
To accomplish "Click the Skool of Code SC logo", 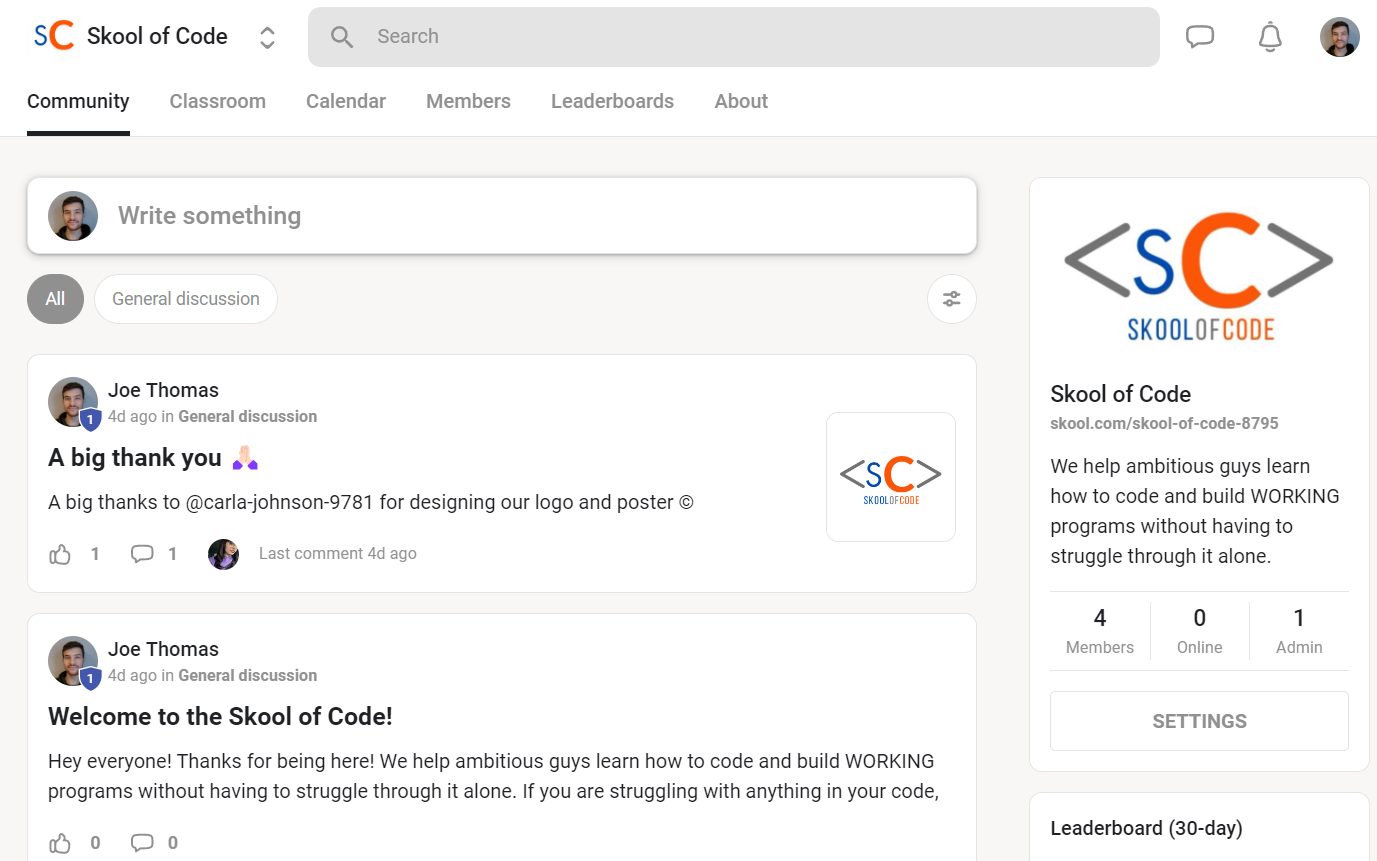I will coord(54,36).
